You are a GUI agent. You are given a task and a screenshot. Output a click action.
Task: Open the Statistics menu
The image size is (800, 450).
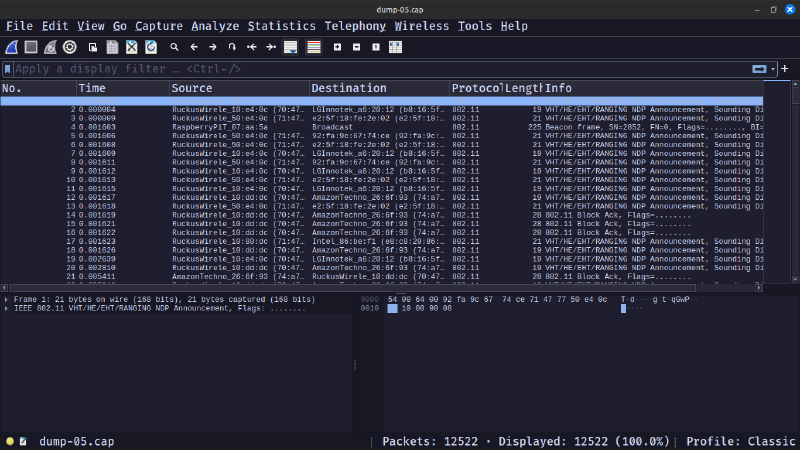282,26
